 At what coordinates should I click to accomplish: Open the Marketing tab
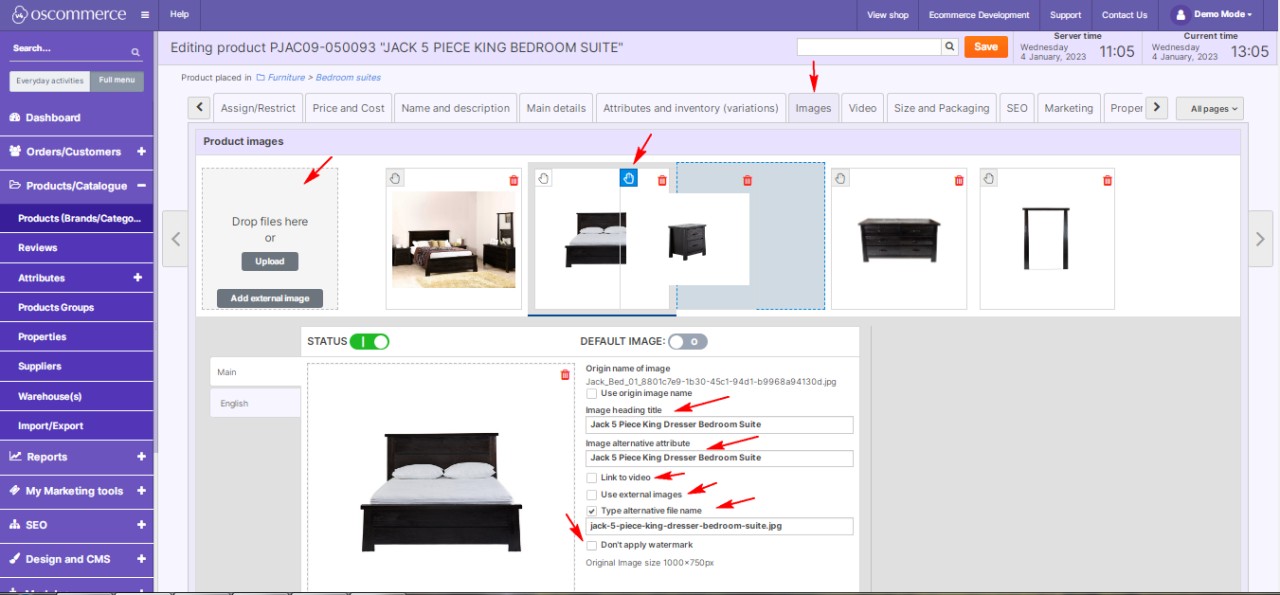point(1069,108)
